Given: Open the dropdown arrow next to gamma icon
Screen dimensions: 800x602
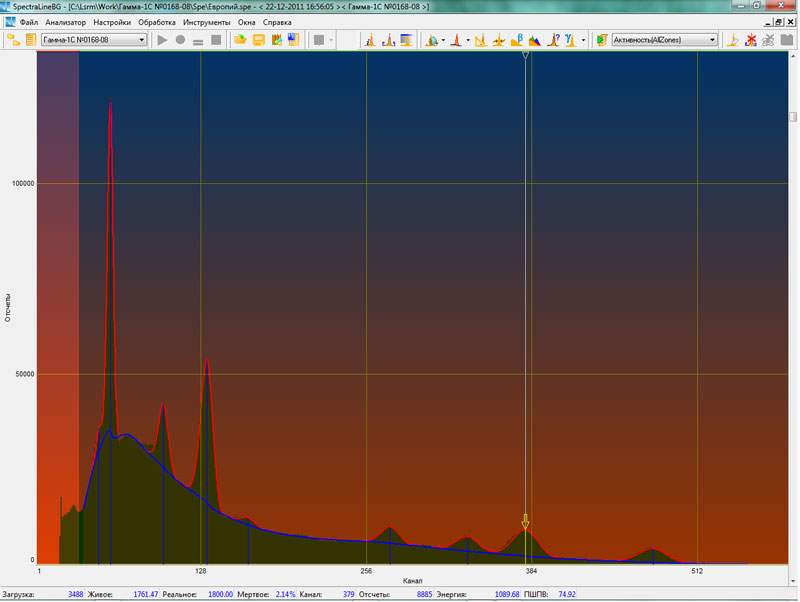Looking at the screenshot, I should [582, 40].
